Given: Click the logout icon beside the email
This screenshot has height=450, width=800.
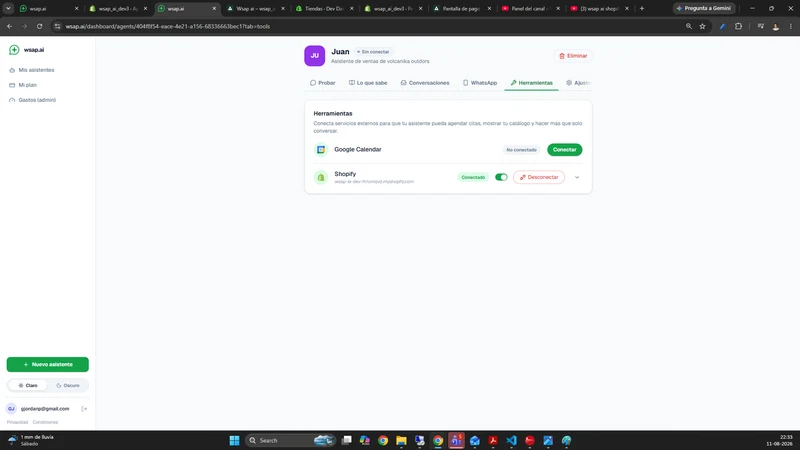Looking at the screenshot, I should (x=84, y=409).
